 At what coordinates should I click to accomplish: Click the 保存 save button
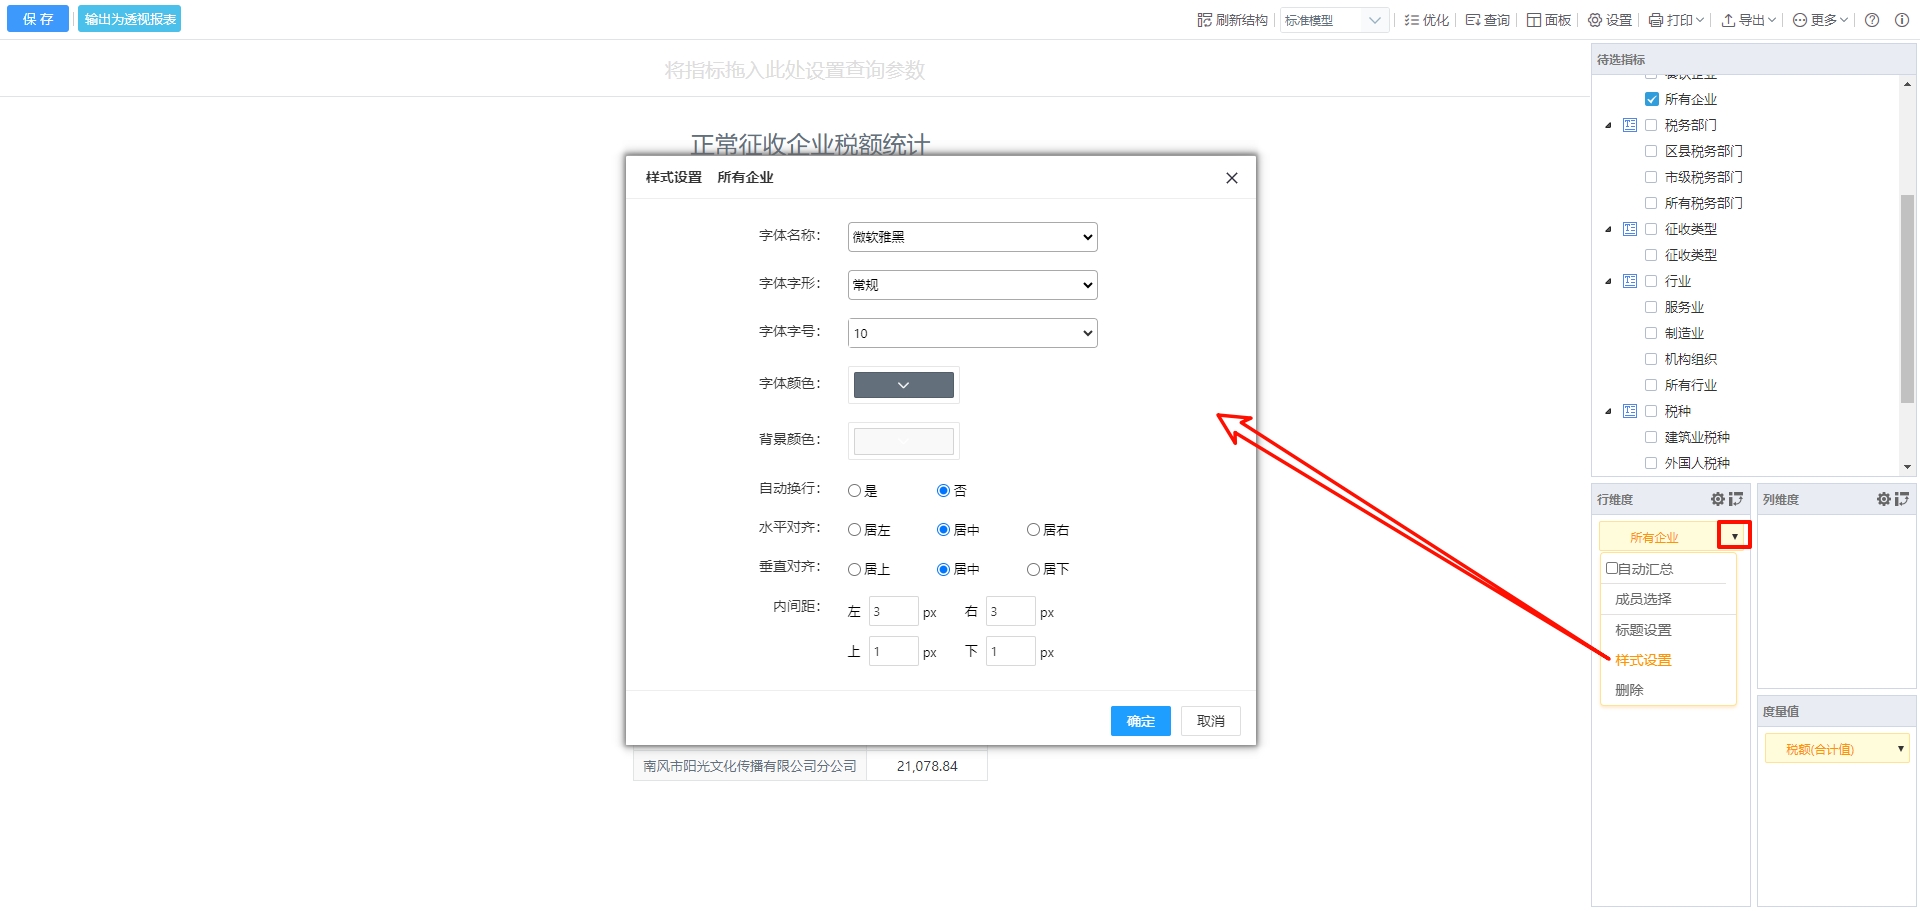38,19
